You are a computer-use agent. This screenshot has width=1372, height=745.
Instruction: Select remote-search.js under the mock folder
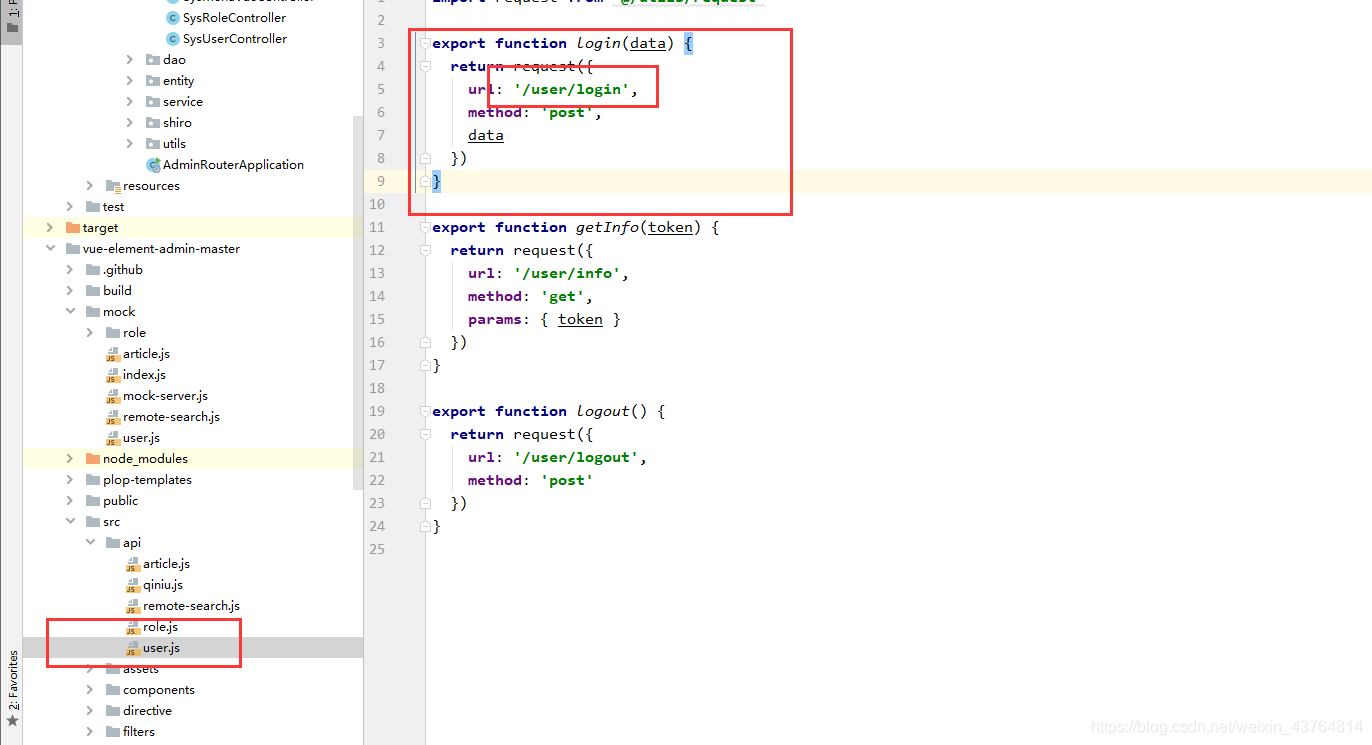point(171,417)
